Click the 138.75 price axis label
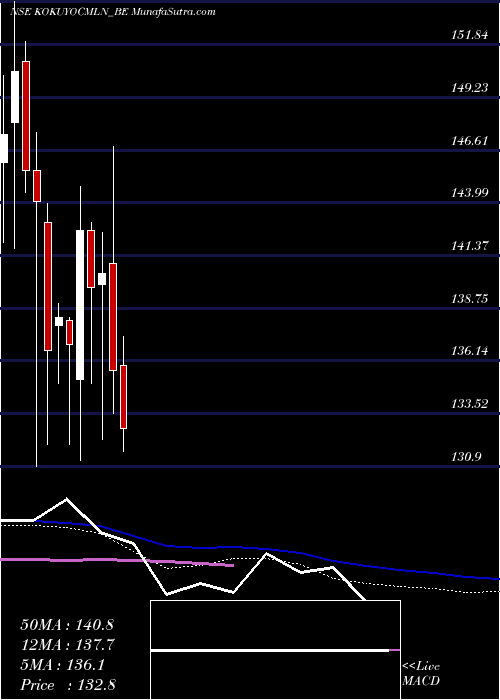The image size is (500, 700). (x=469, y=298)
